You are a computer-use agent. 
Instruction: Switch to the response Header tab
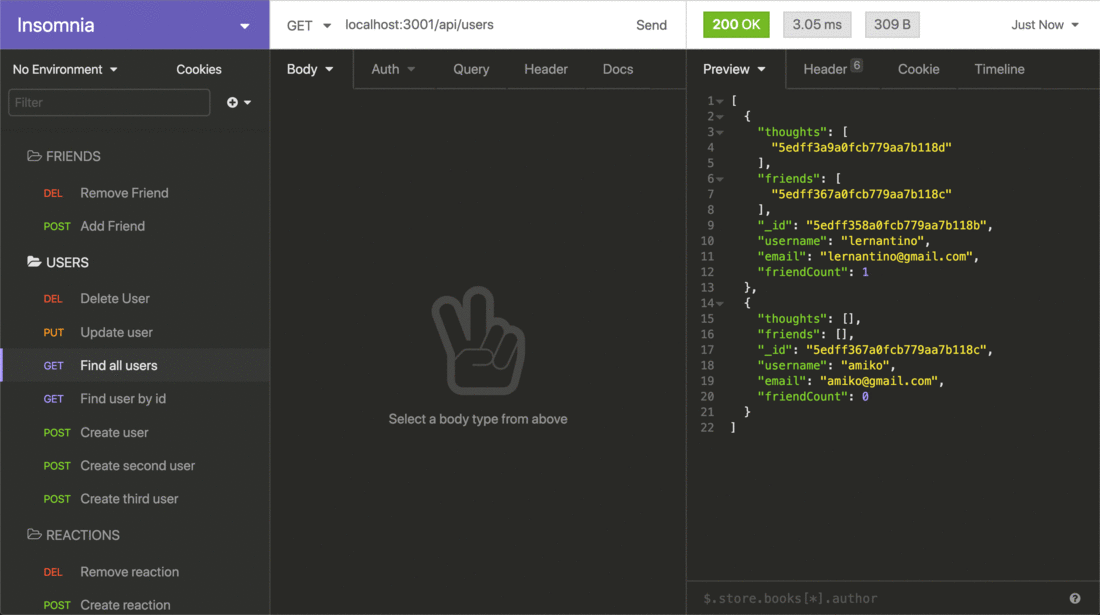click(x=832, y=69)
